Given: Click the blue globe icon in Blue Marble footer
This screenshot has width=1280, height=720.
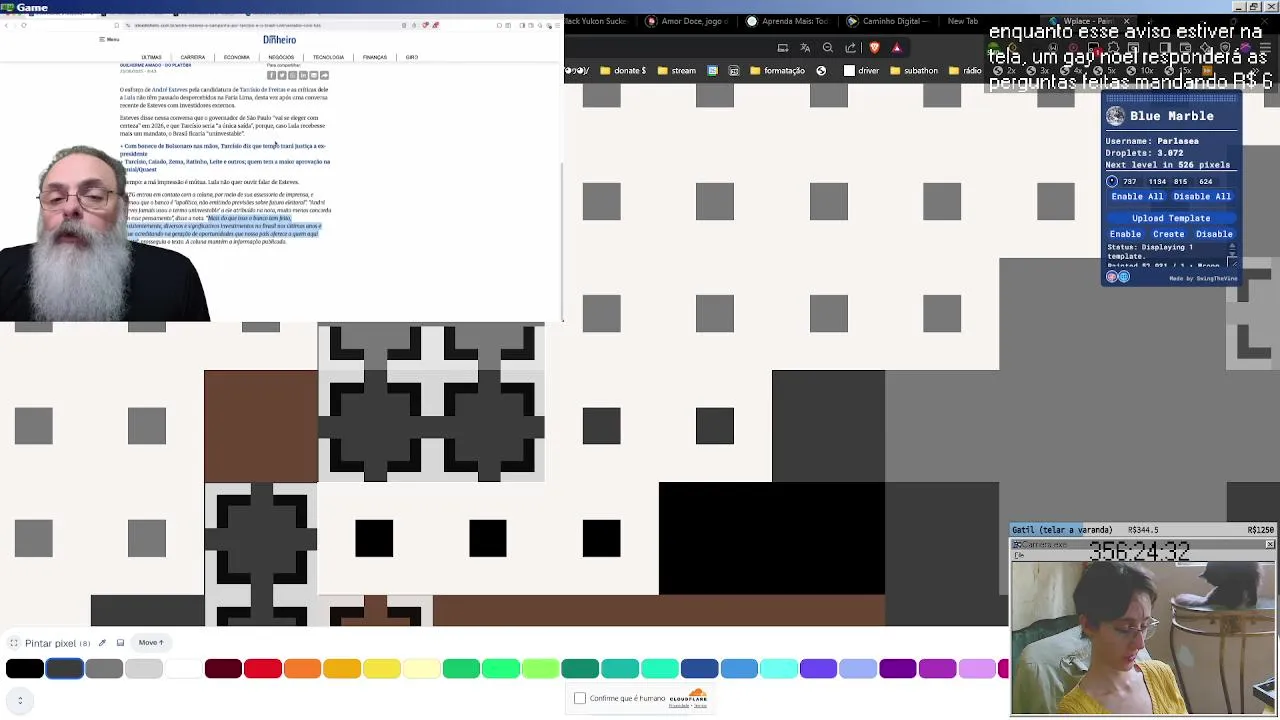Looking at the screenshot, I should (x=1124, y=277).
